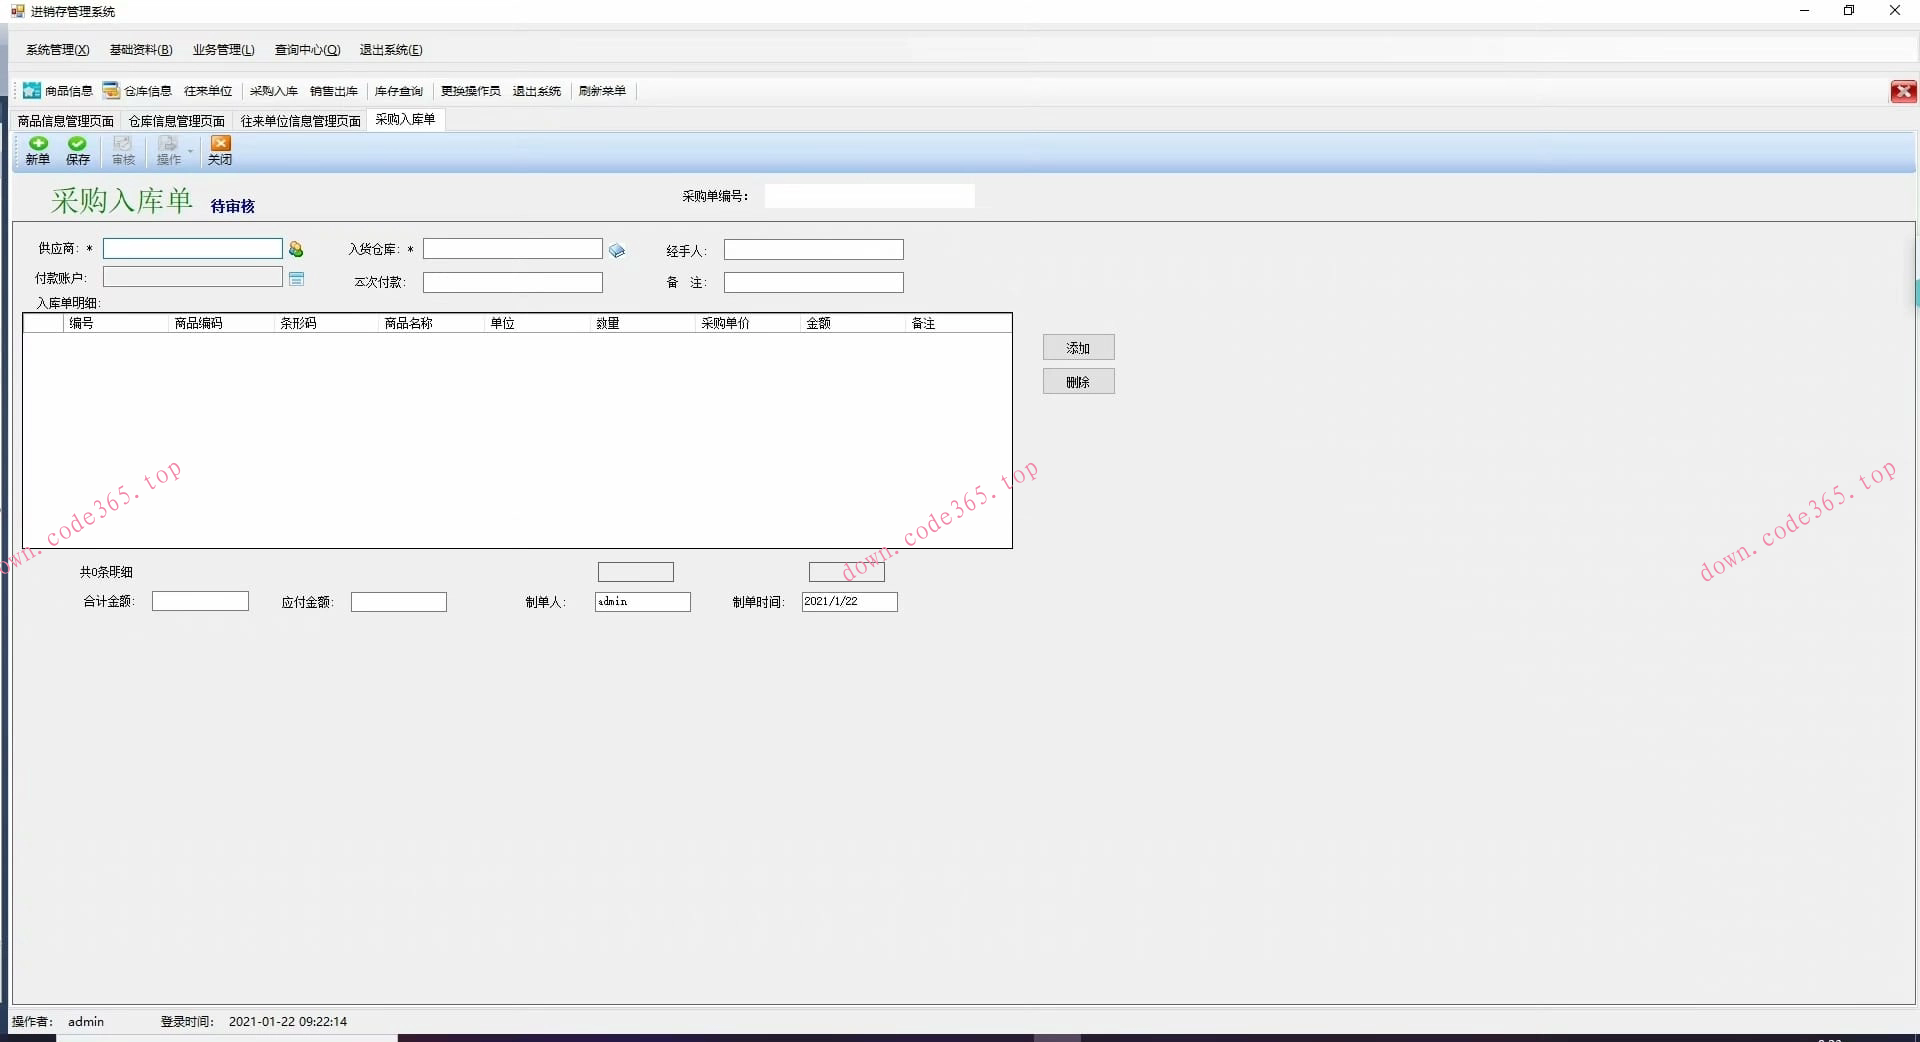The height and width of the screenshot is (1042, 1920).
Task: Click 销售出库 in the shortcut toolbar
Action: click(334, 91)
